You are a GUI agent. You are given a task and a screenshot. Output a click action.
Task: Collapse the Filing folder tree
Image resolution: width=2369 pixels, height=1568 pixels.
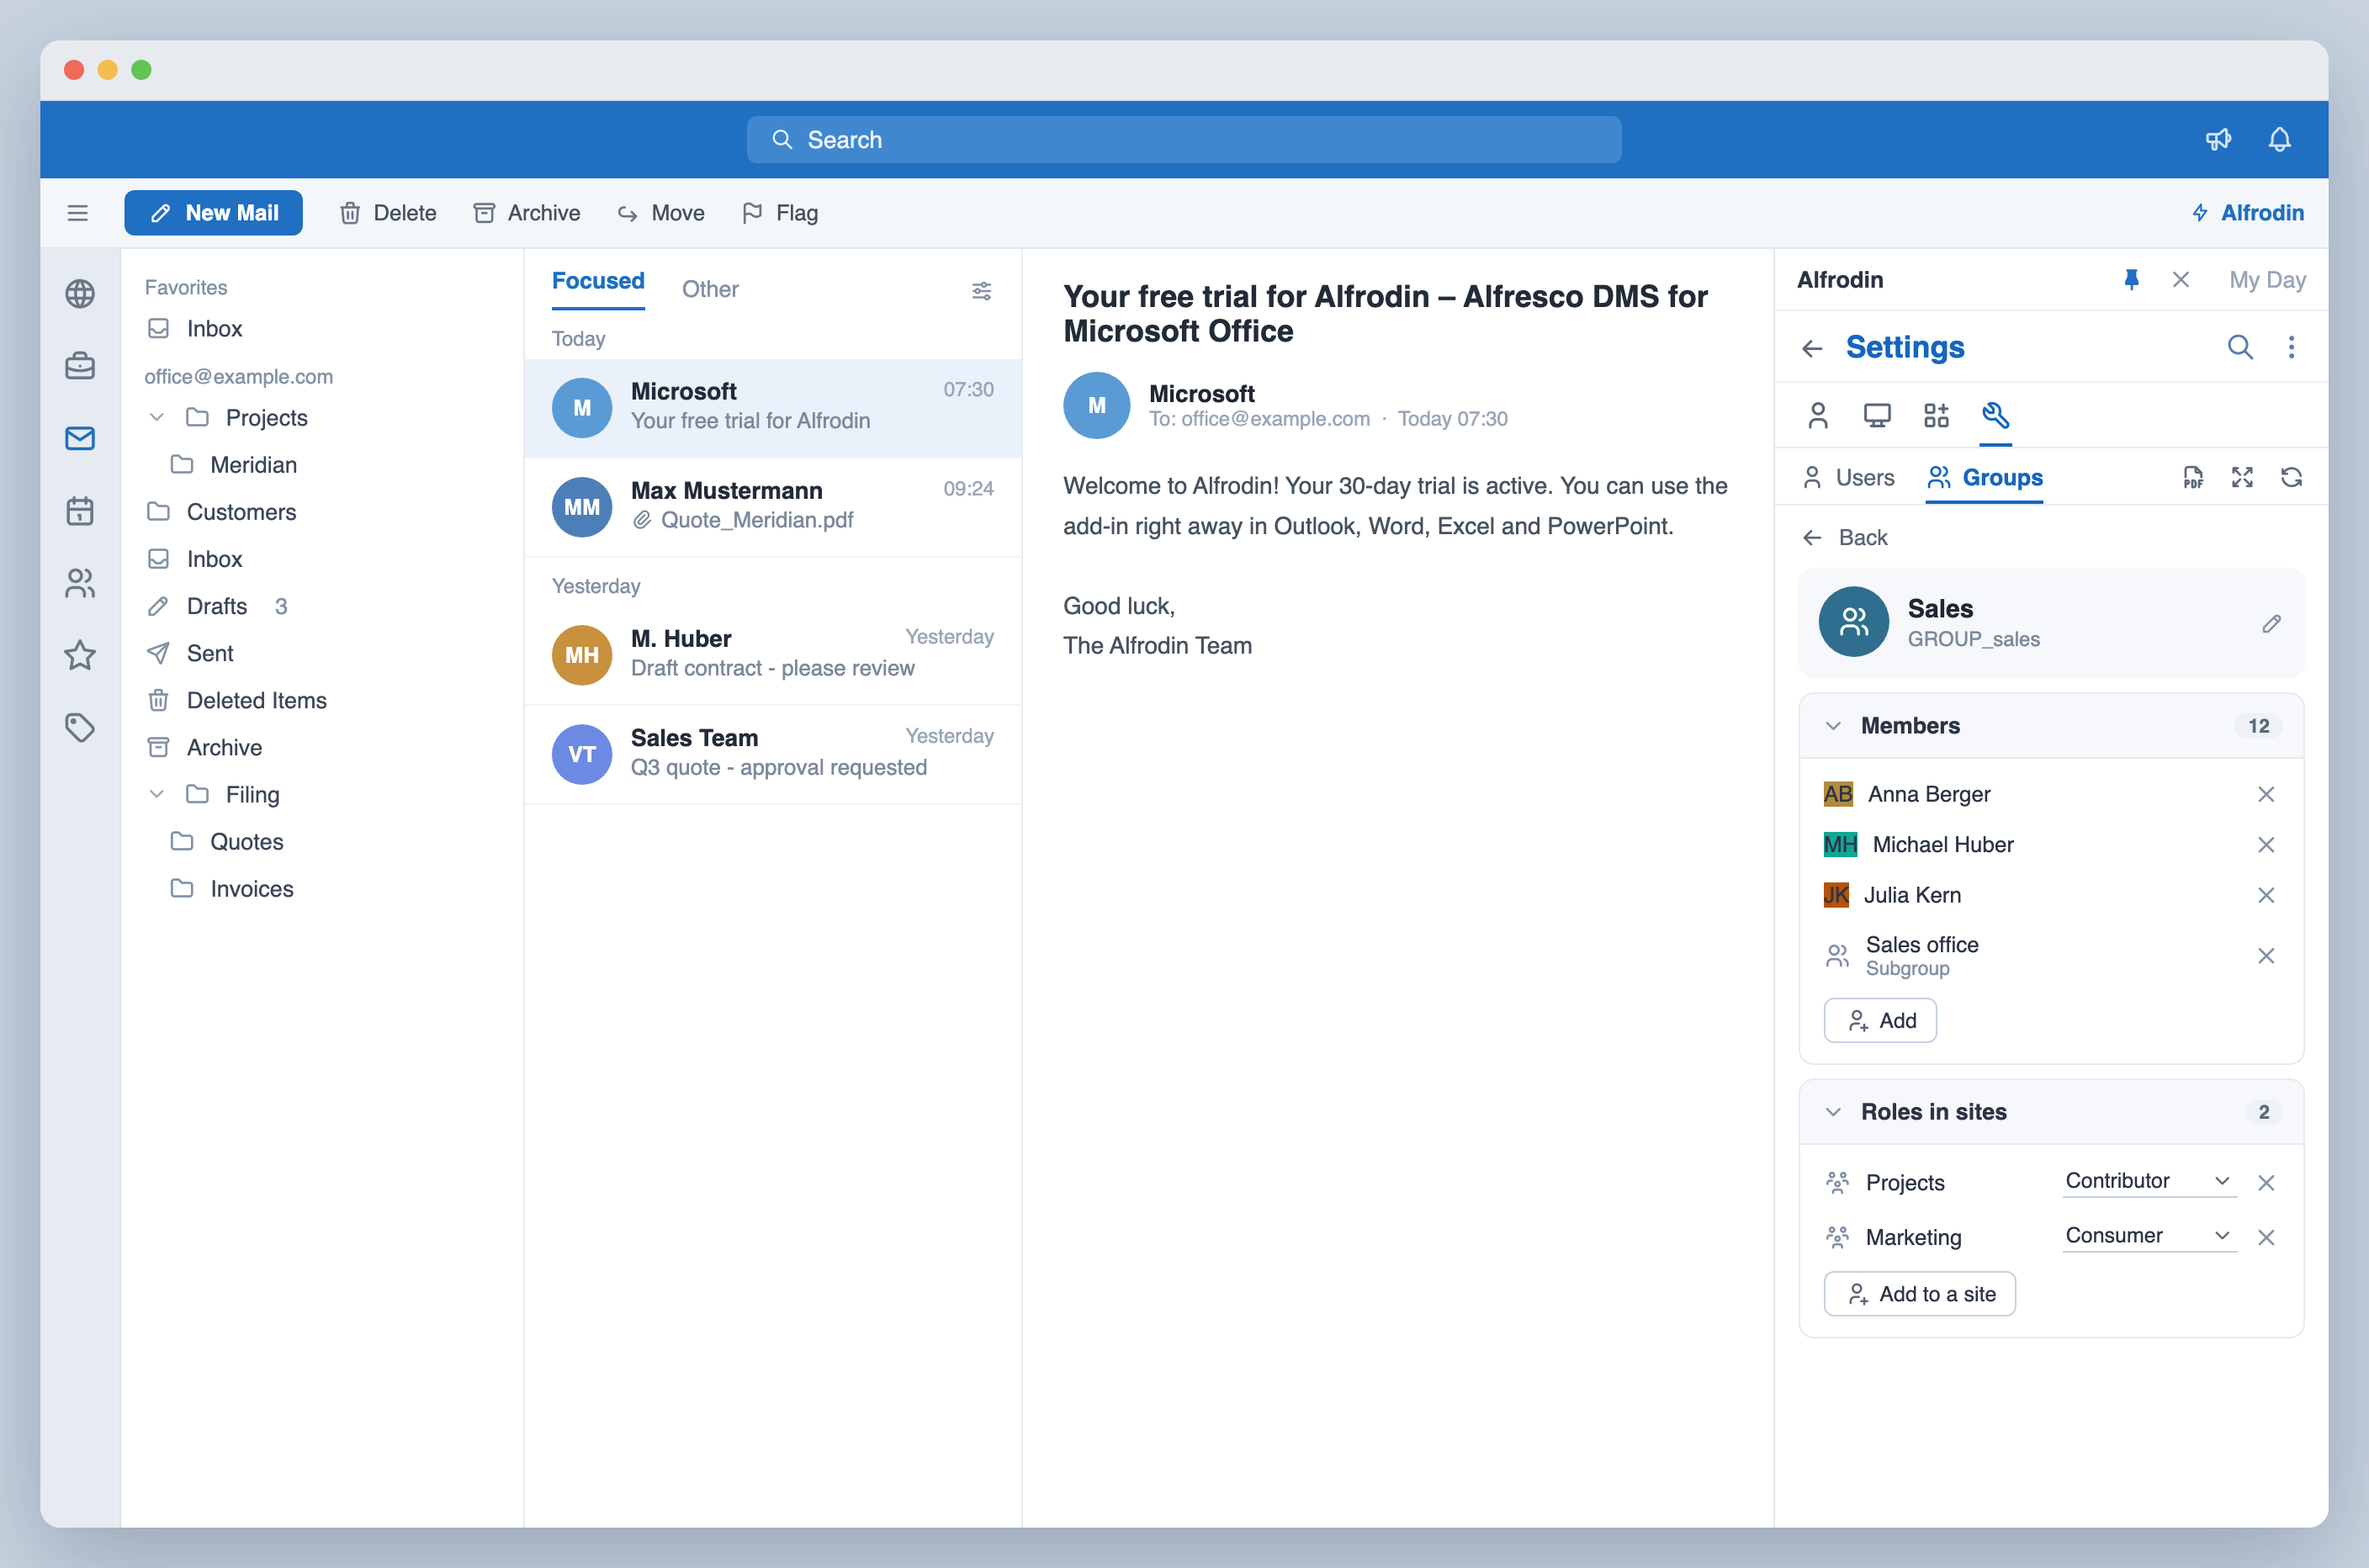[157, 794]
